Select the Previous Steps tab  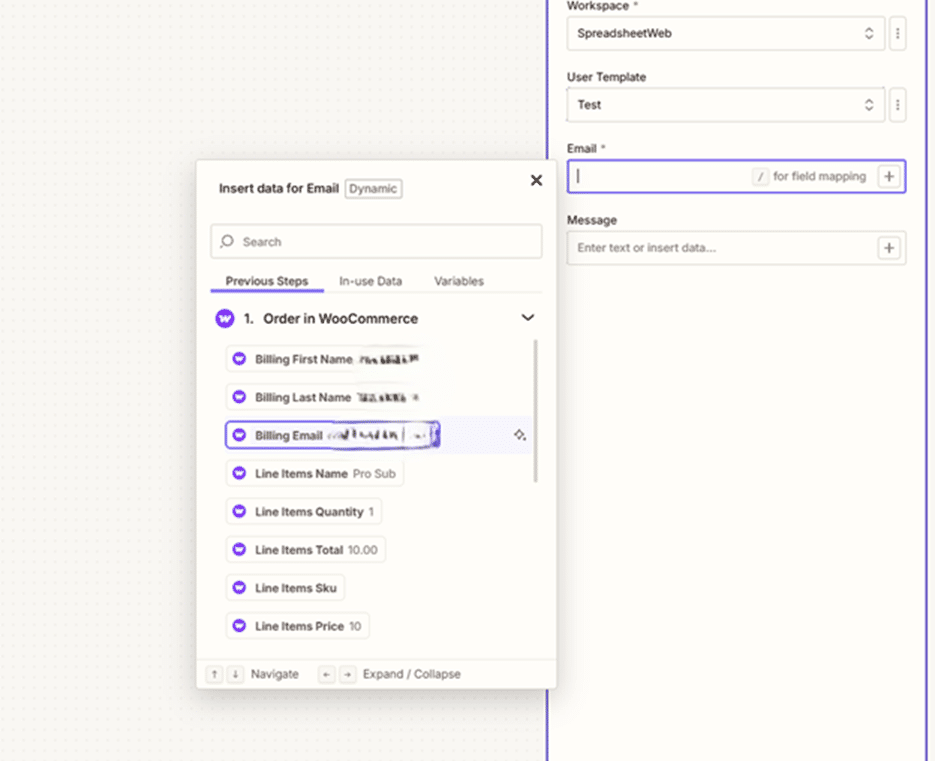point(267,281)
